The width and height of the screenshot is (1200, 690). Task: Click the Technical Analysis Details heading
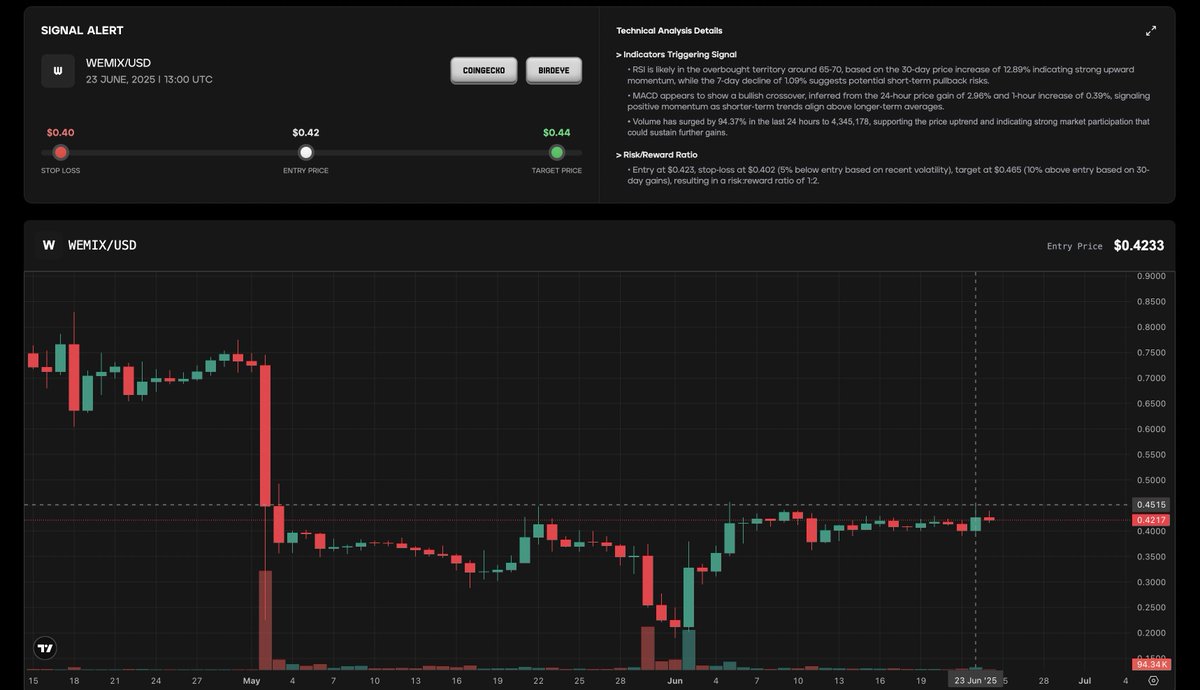click(x=669, y=31)
